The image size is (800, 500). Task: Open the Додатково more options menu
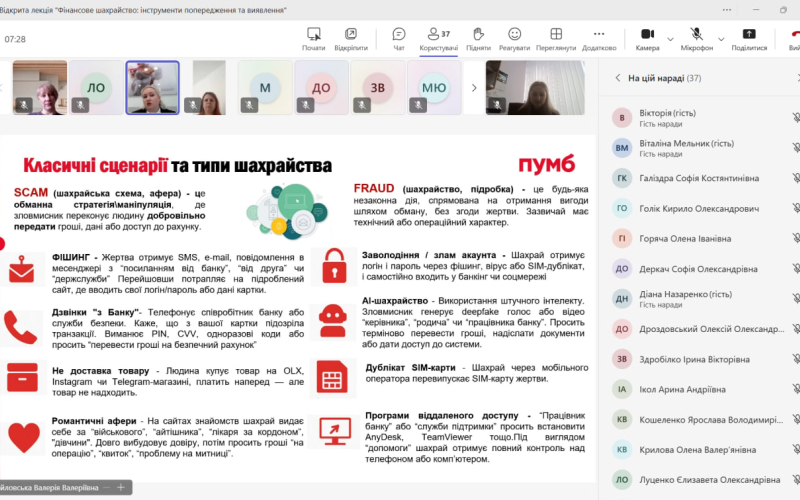coord(599,38)
